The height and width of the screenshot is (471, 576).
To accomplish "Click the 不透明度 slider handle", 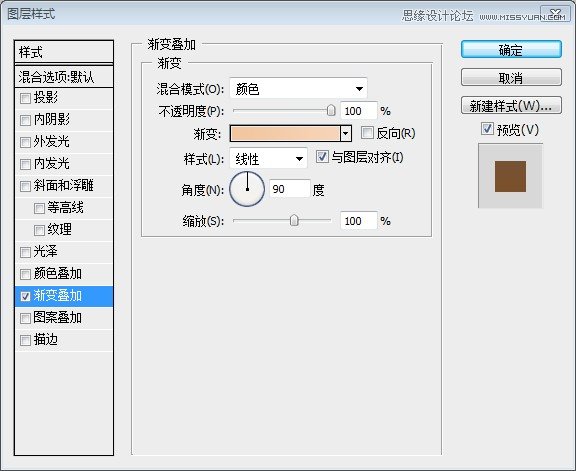I will (x=331, y=110).
